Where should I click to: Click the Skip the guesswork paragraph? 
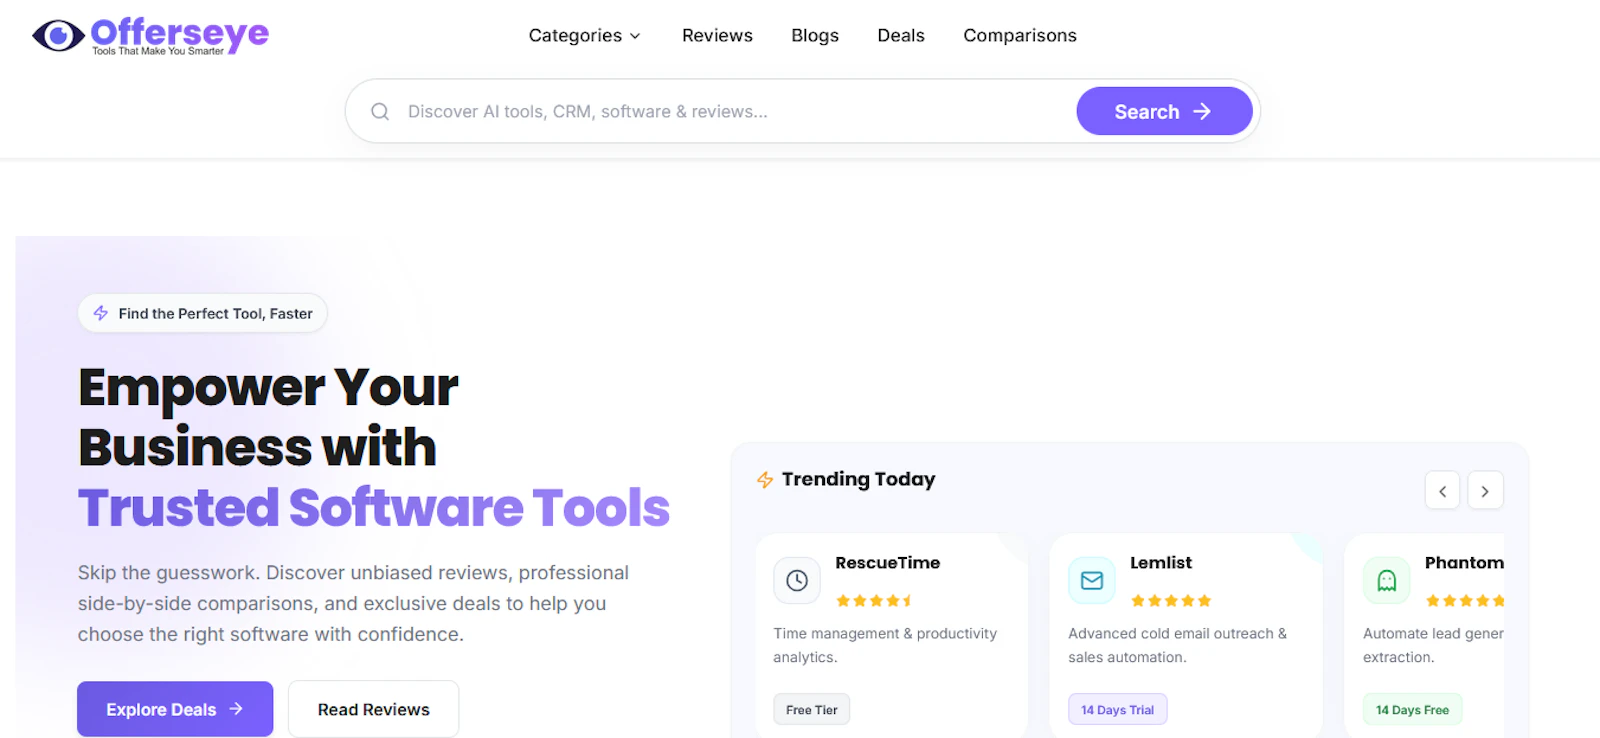353,603
